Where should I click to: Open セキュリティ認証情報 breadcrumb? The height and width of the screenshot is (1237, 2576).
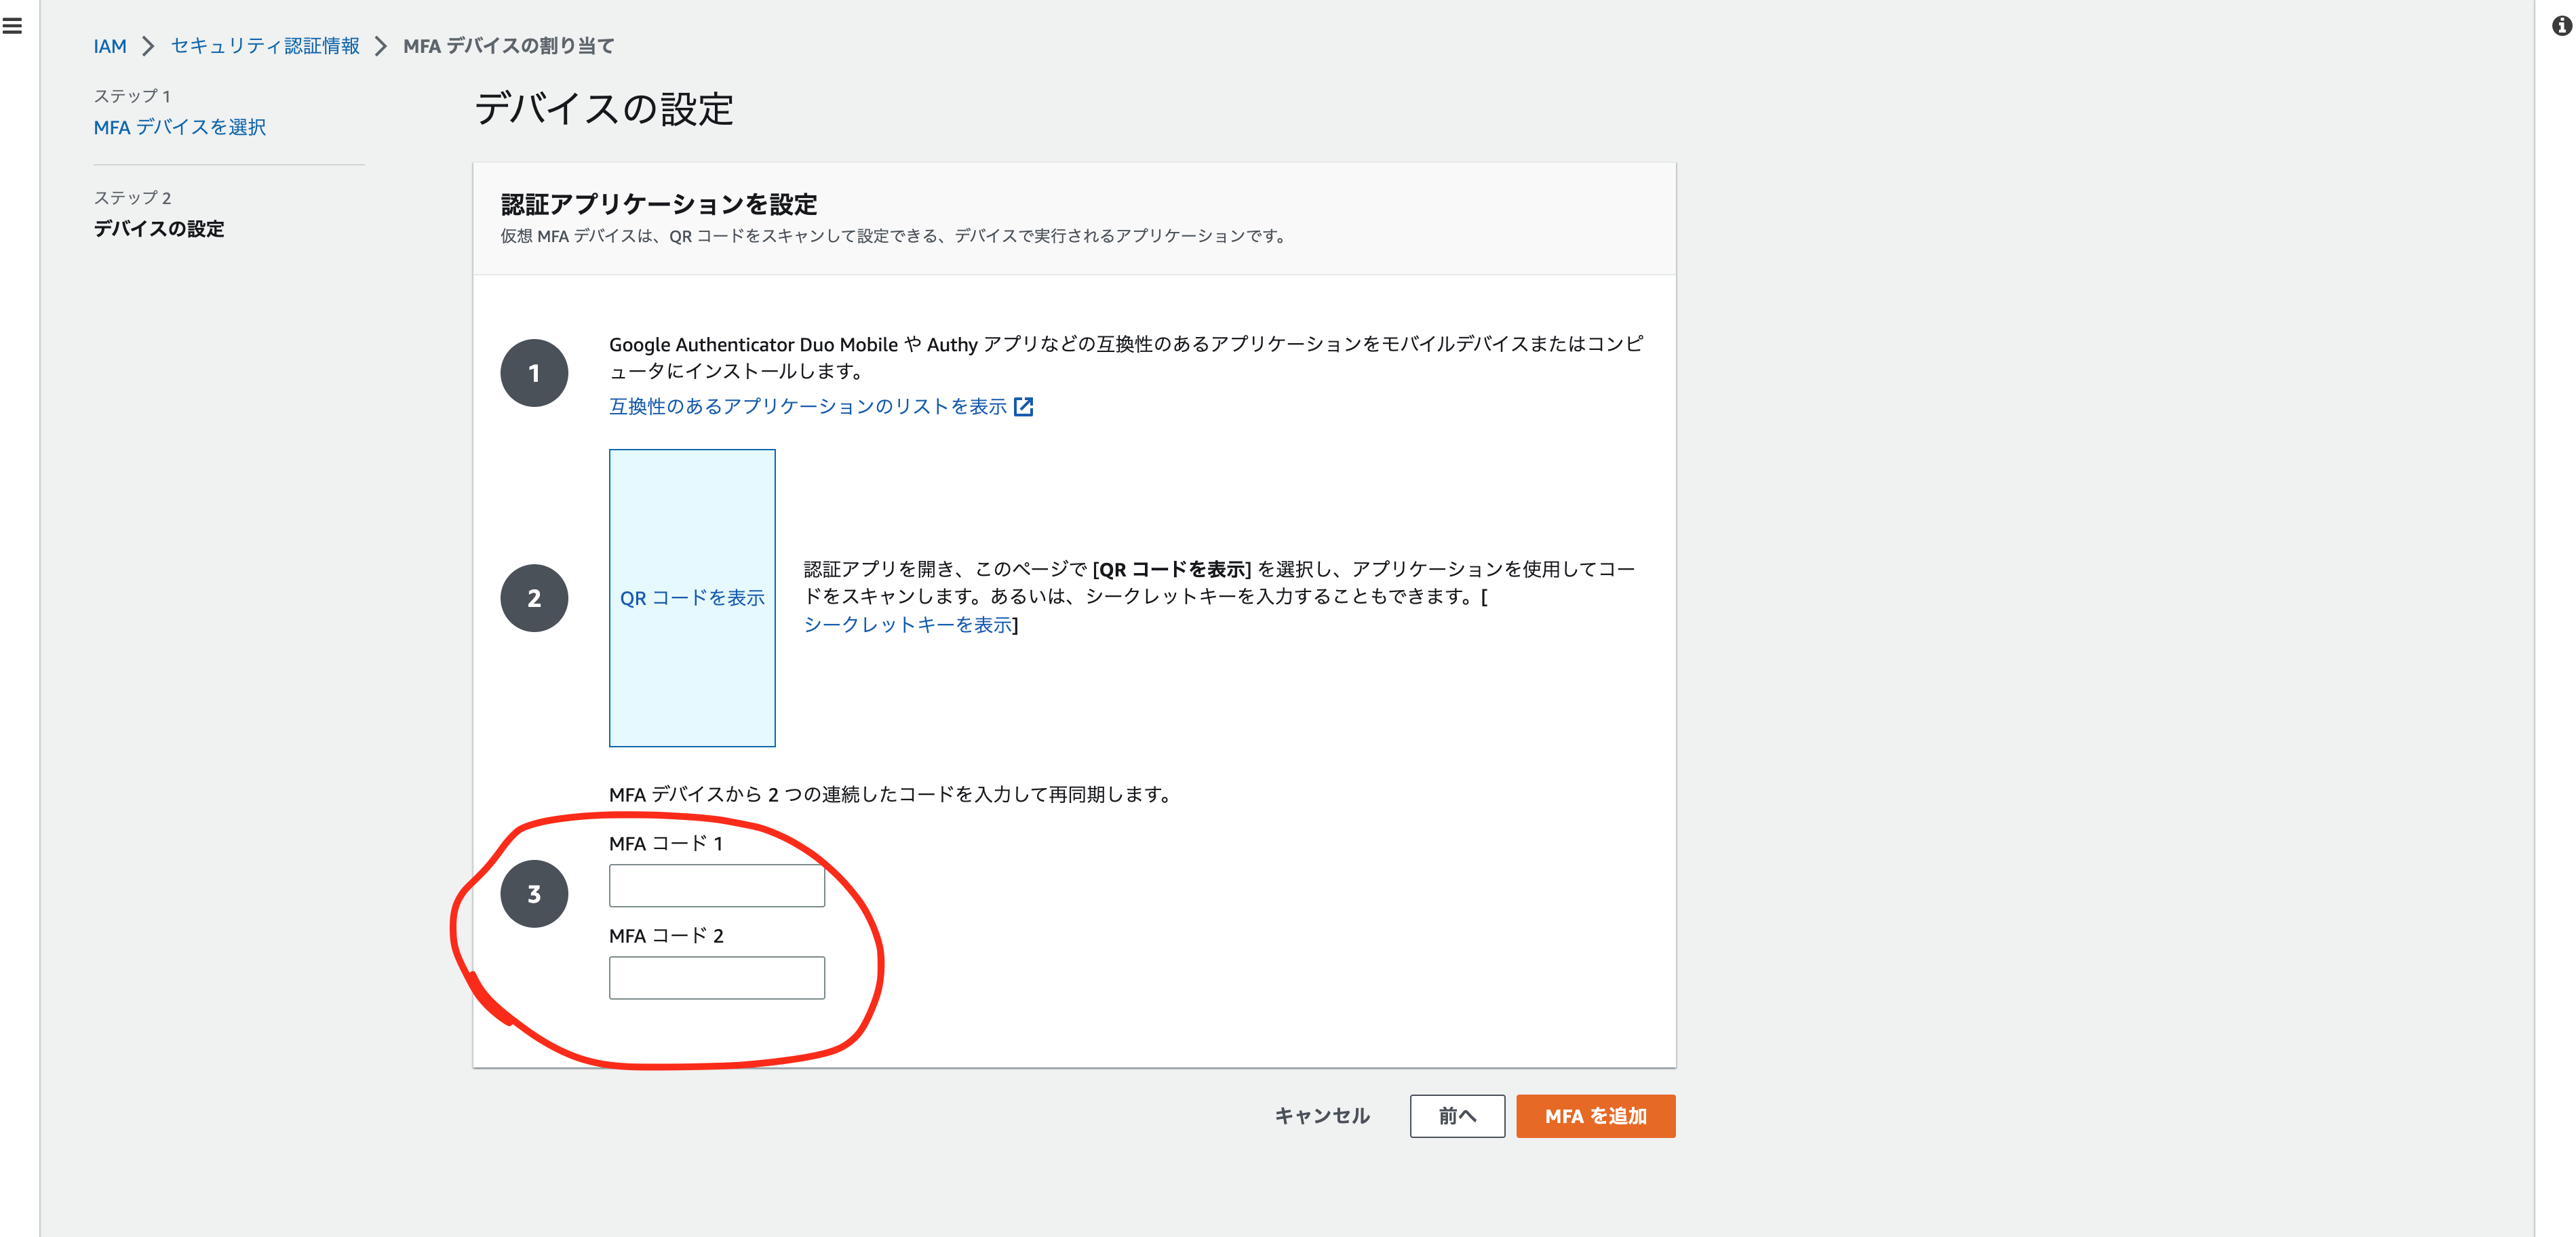[263, 45]
